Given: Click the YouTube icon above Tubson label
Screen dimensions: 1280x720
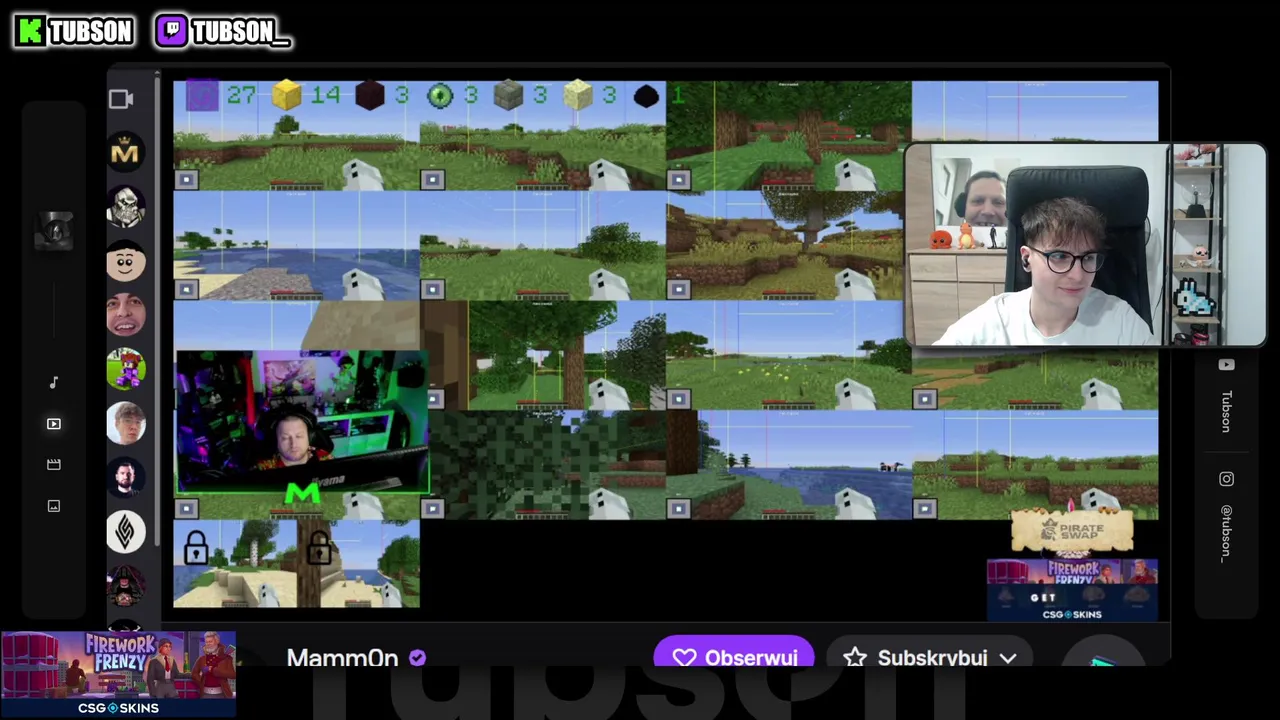Looking at the screenshot, I should 1226,365.
